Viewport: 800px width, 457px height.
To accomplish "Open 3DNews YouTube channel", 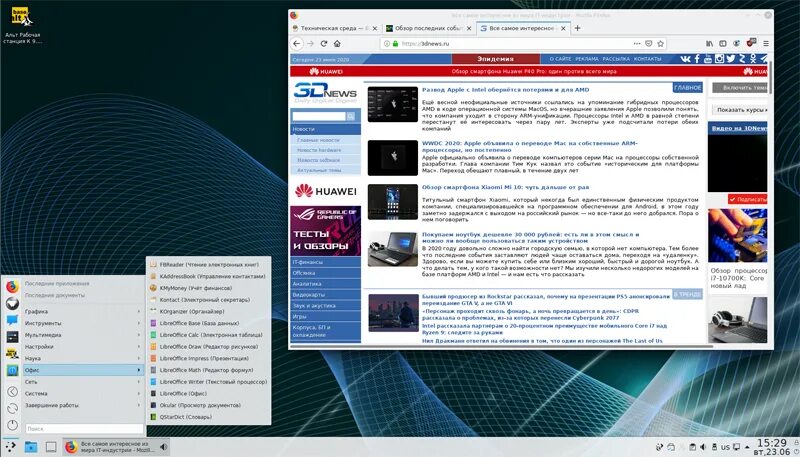I will coord(708,59).
